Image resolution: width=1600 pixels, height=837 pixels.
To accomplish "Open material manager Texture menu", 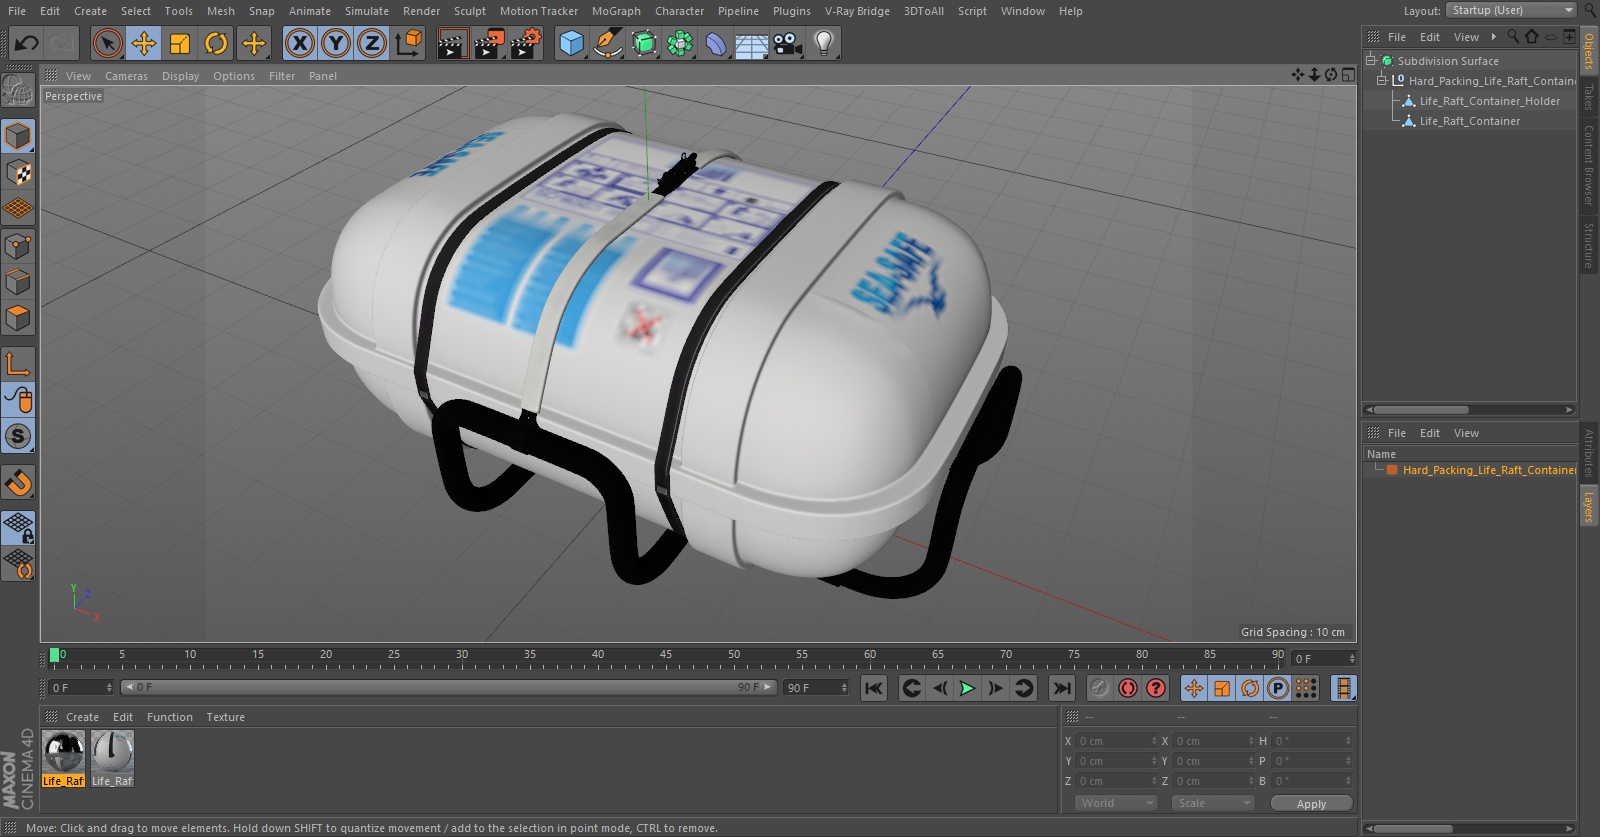I will pos(225,717).
